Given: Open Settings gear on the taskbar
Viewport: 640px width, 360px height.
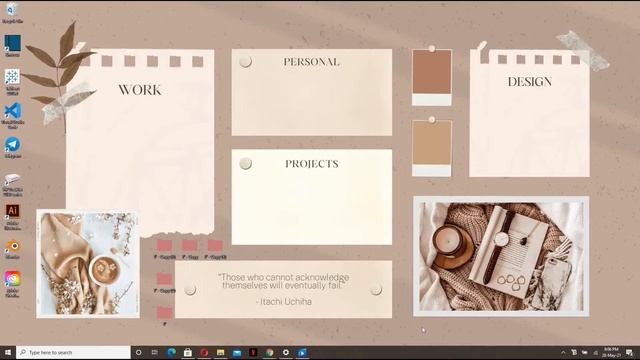Looking at the screenshot, I should click(x=286, y=352).
